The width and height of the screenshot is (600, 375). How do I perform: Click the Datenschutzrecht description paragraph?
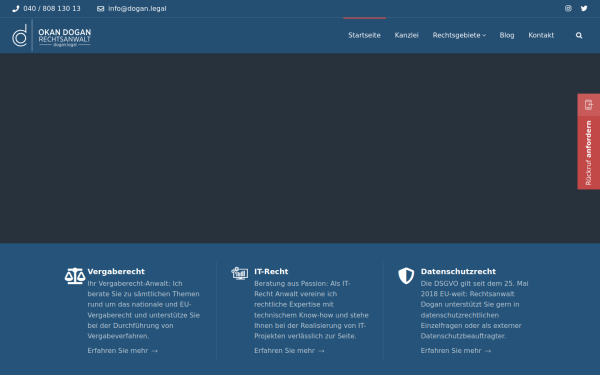(x=474, y=310)
